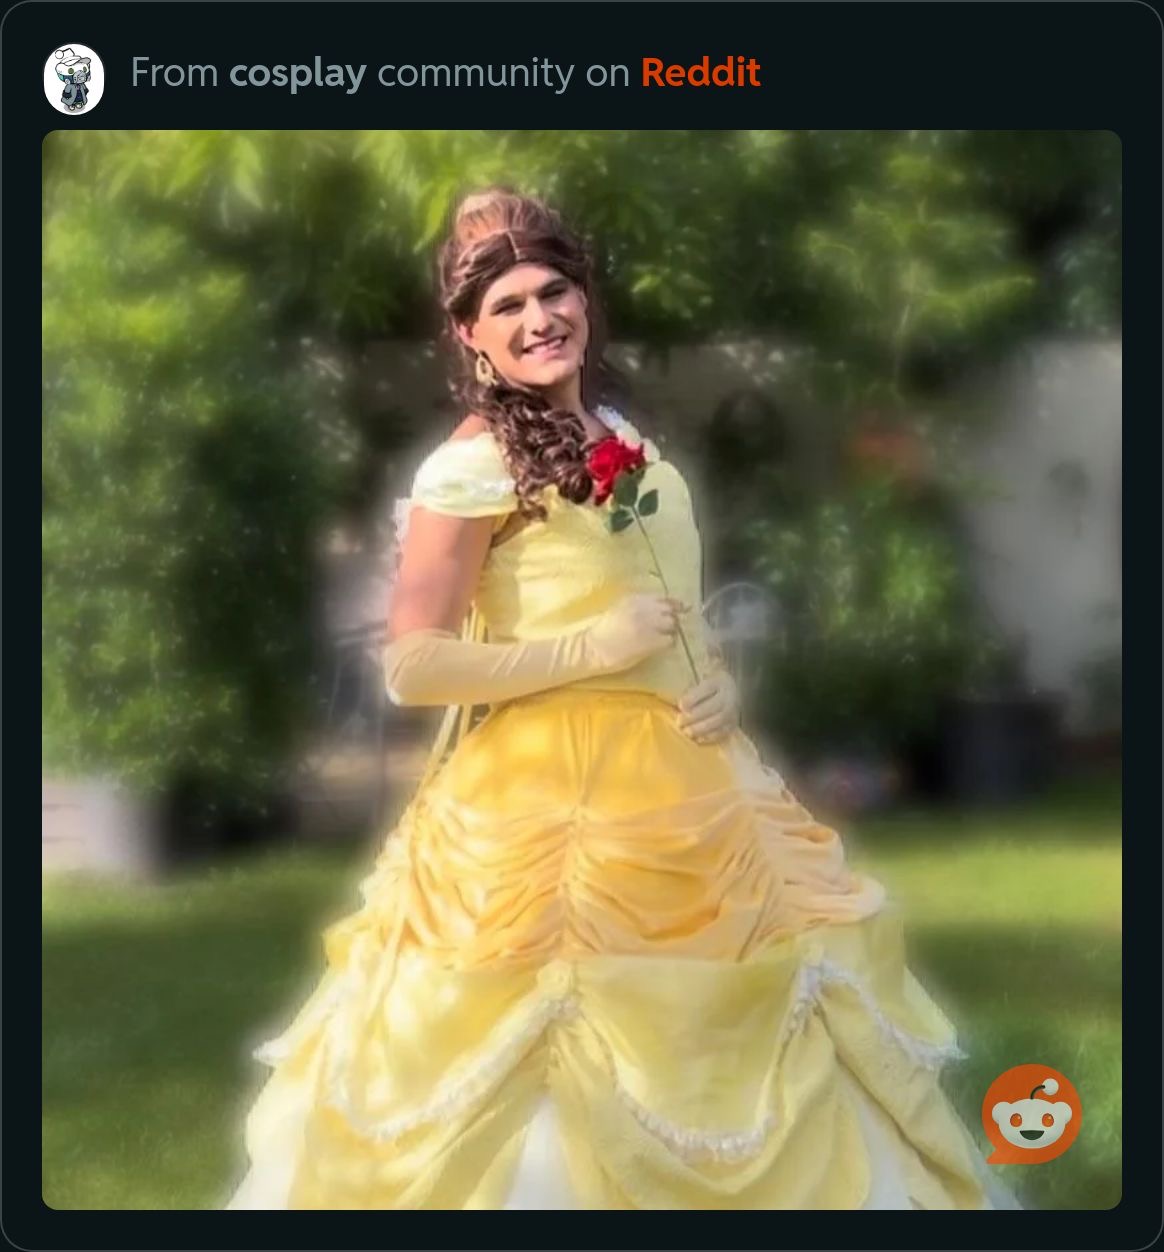The width and height of the screenshot is (1164, 1252).
Task: Open the orange Reddit link
Action: coord(701,72)
